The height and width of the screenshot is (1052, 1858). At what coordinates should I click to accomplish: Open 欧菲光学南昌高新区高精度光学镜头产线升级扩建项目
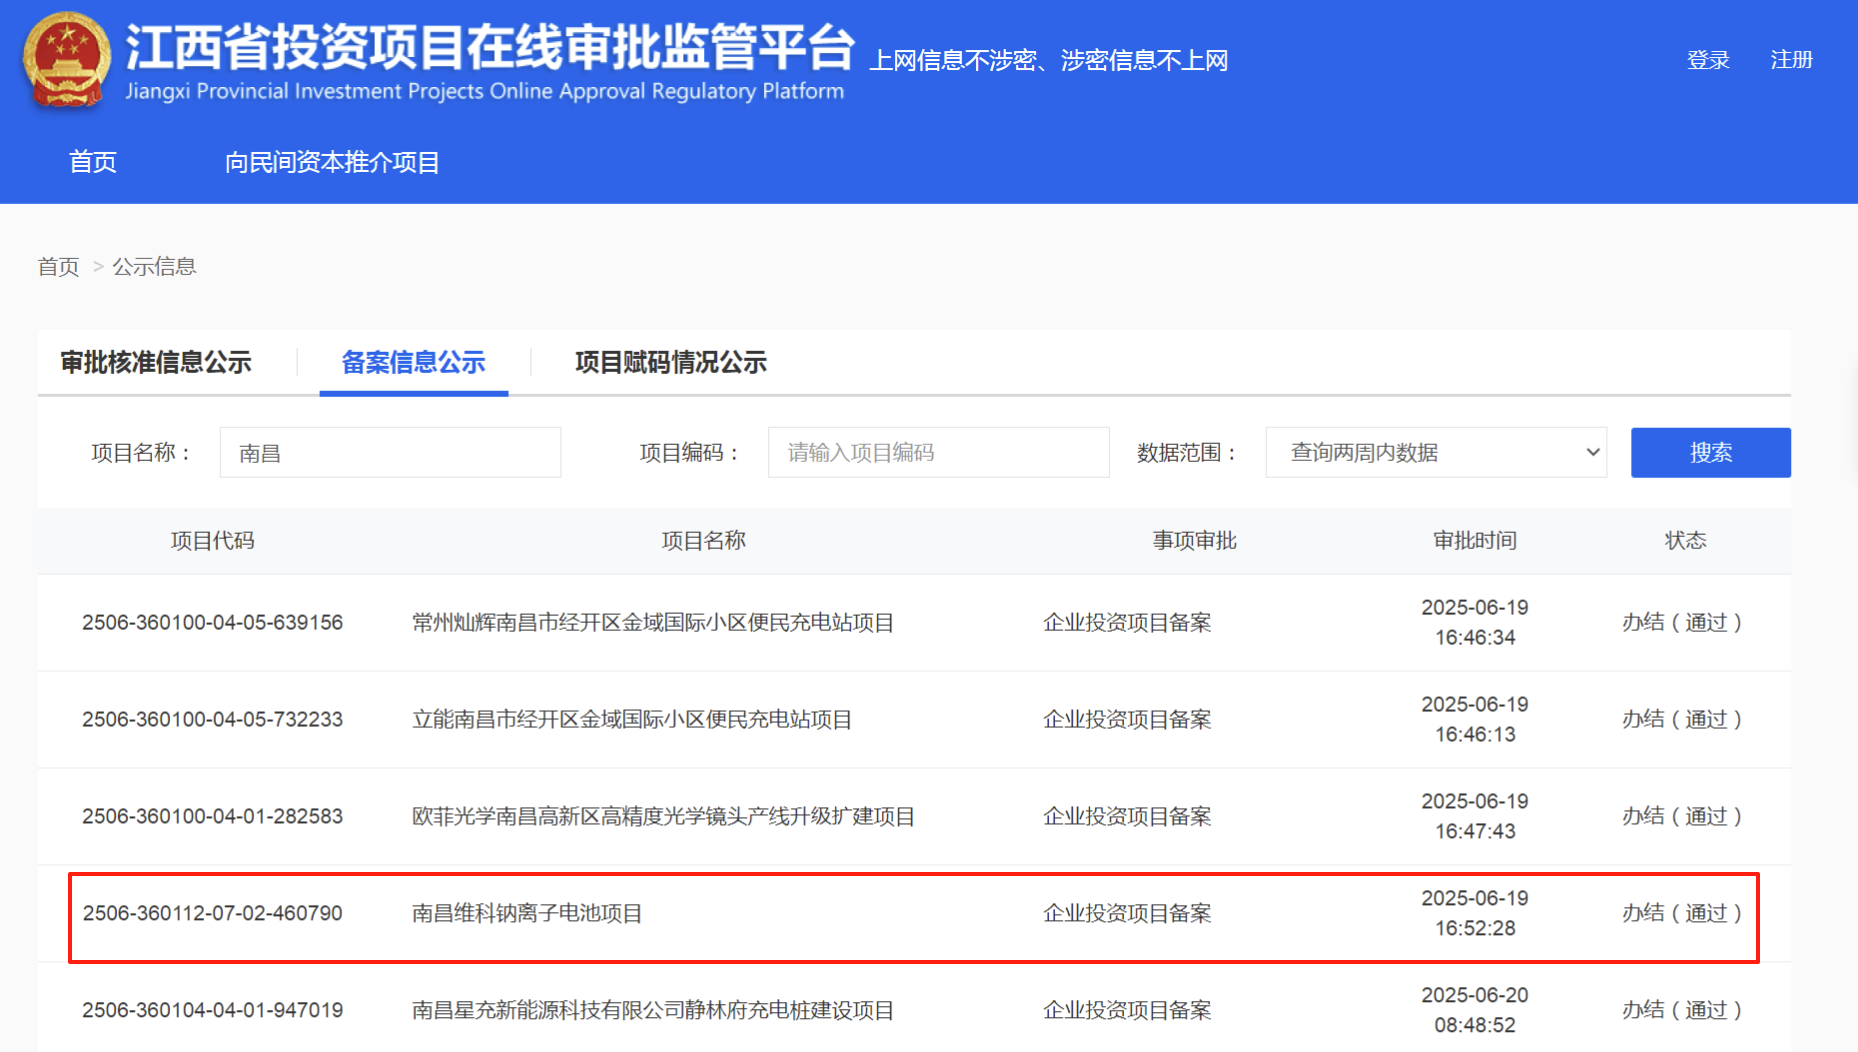tap(664, 817)
